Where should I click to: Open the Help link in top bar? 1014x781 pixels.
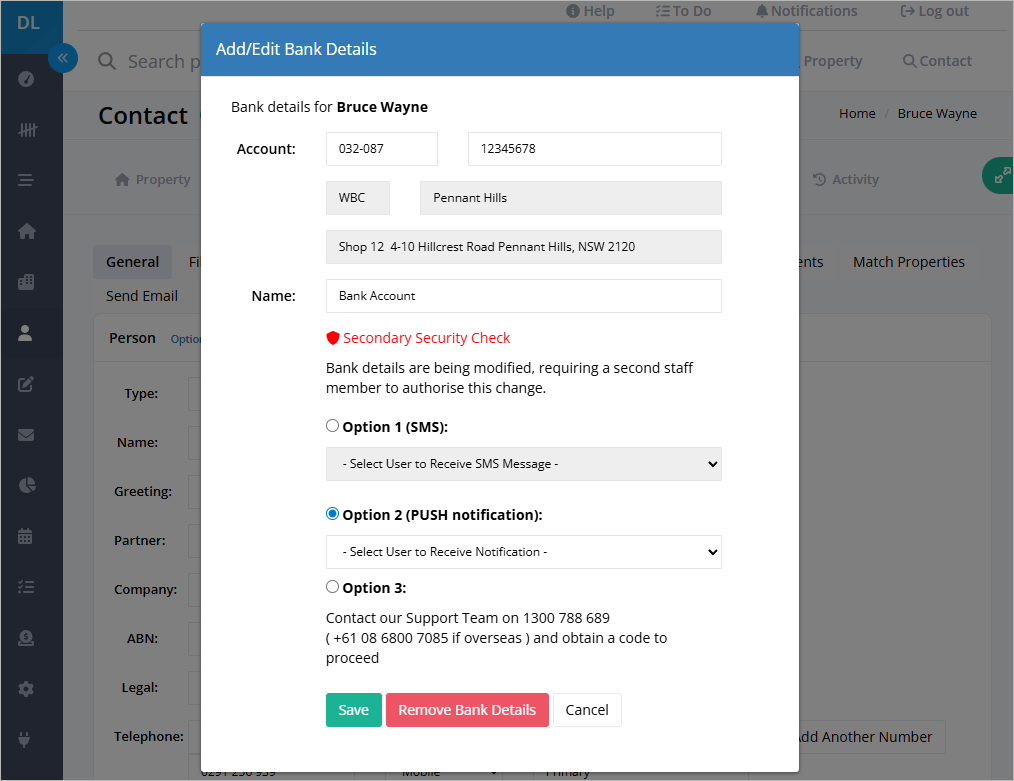point(590,11)
